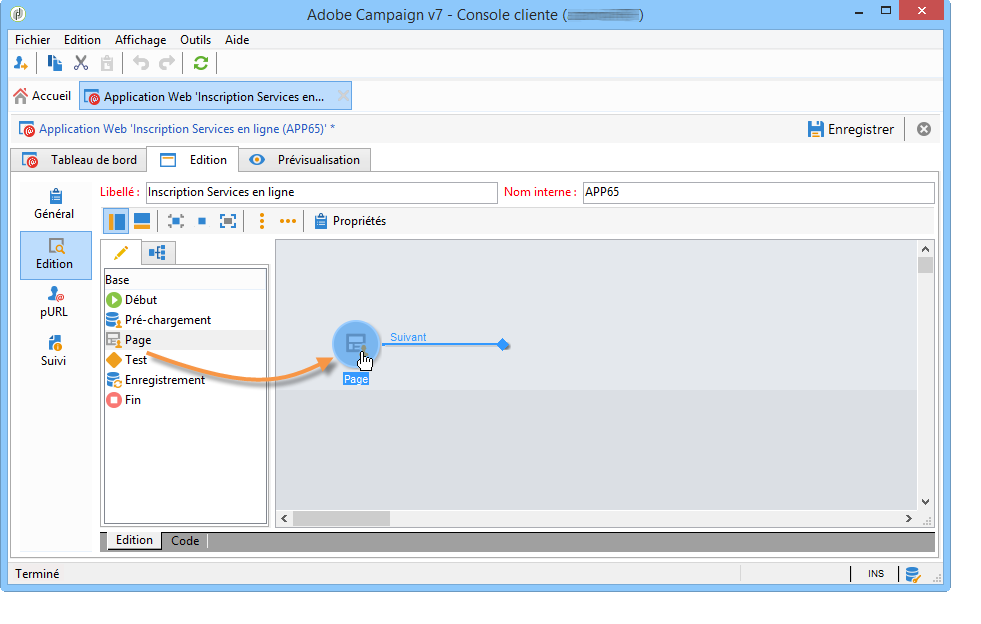Click the grey close circle beside Enregistrer
Image resolution: width=981 pixels, height=624 pixels.
(923, 129)
